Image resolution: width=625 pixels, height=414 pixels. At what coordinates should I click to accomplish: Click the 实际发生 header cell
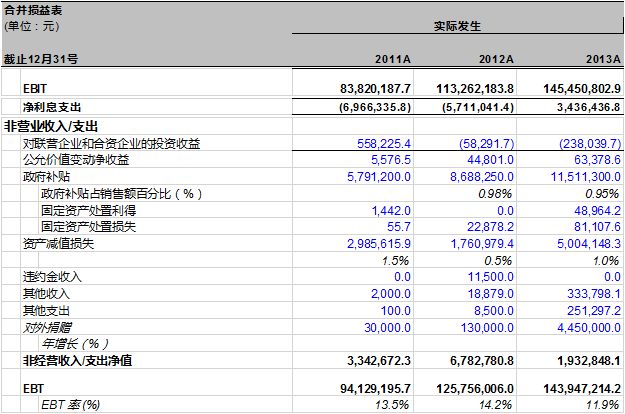[458, 25]
